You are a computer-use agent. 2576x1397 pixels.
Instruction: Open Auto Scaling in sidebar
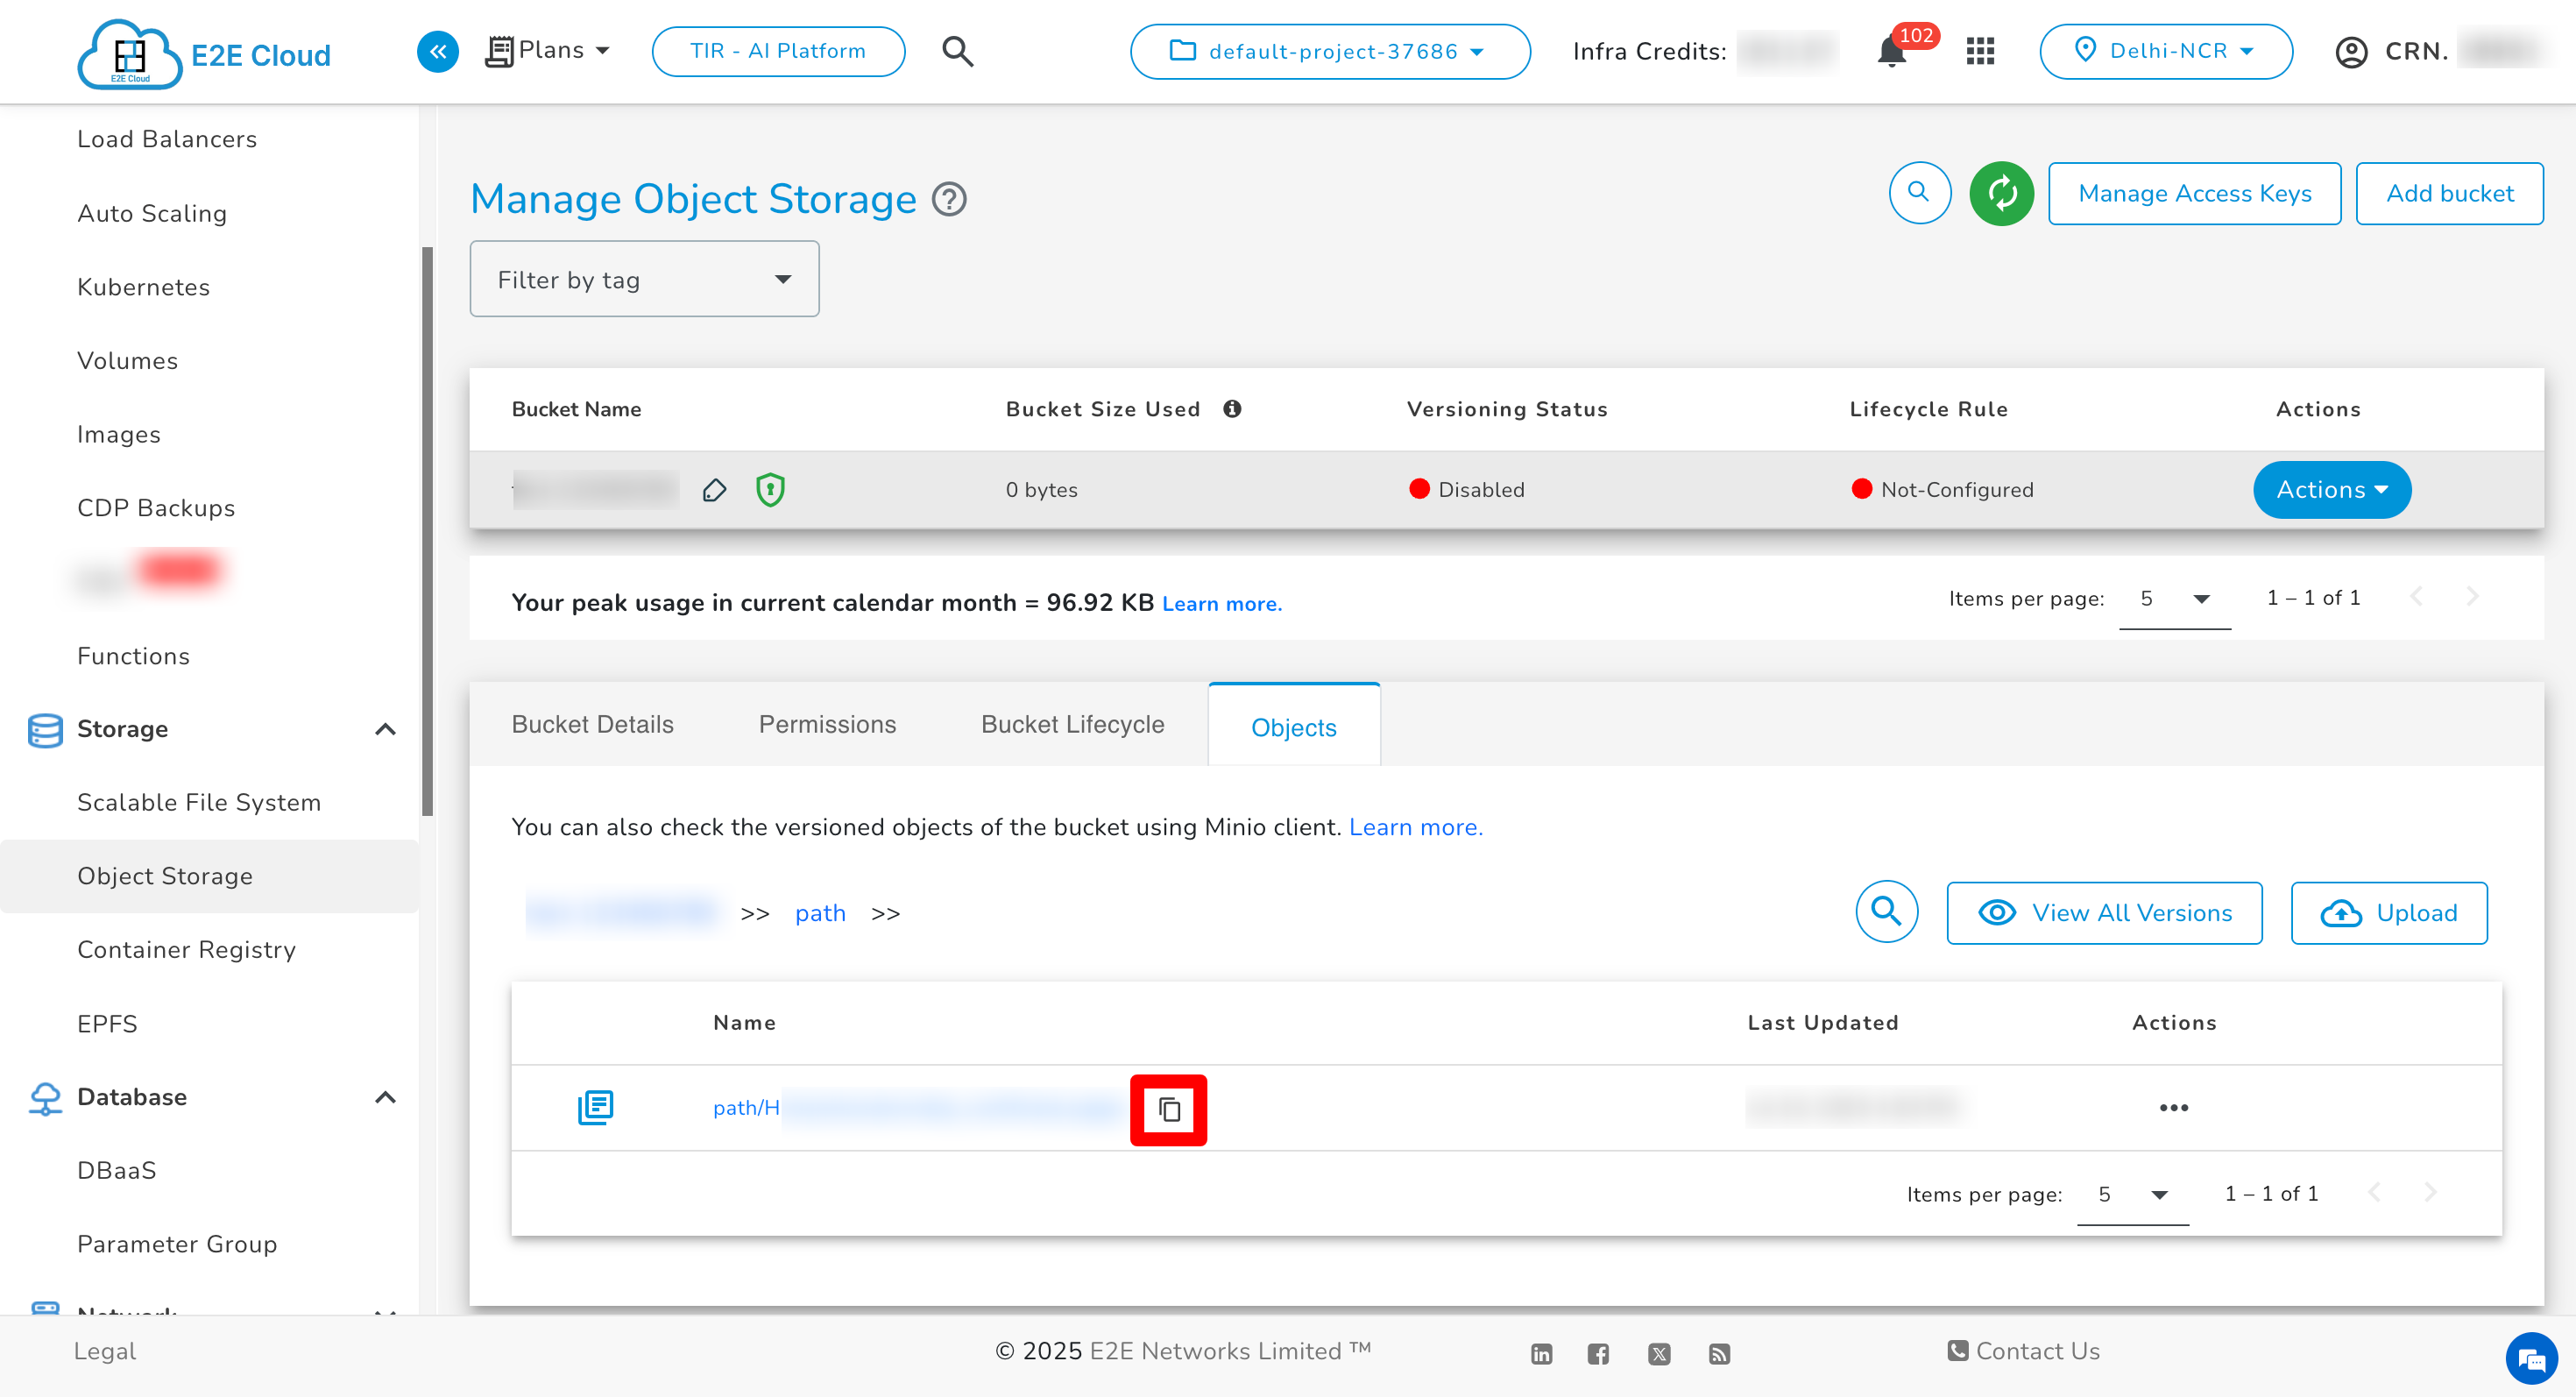tap(152, 213)
